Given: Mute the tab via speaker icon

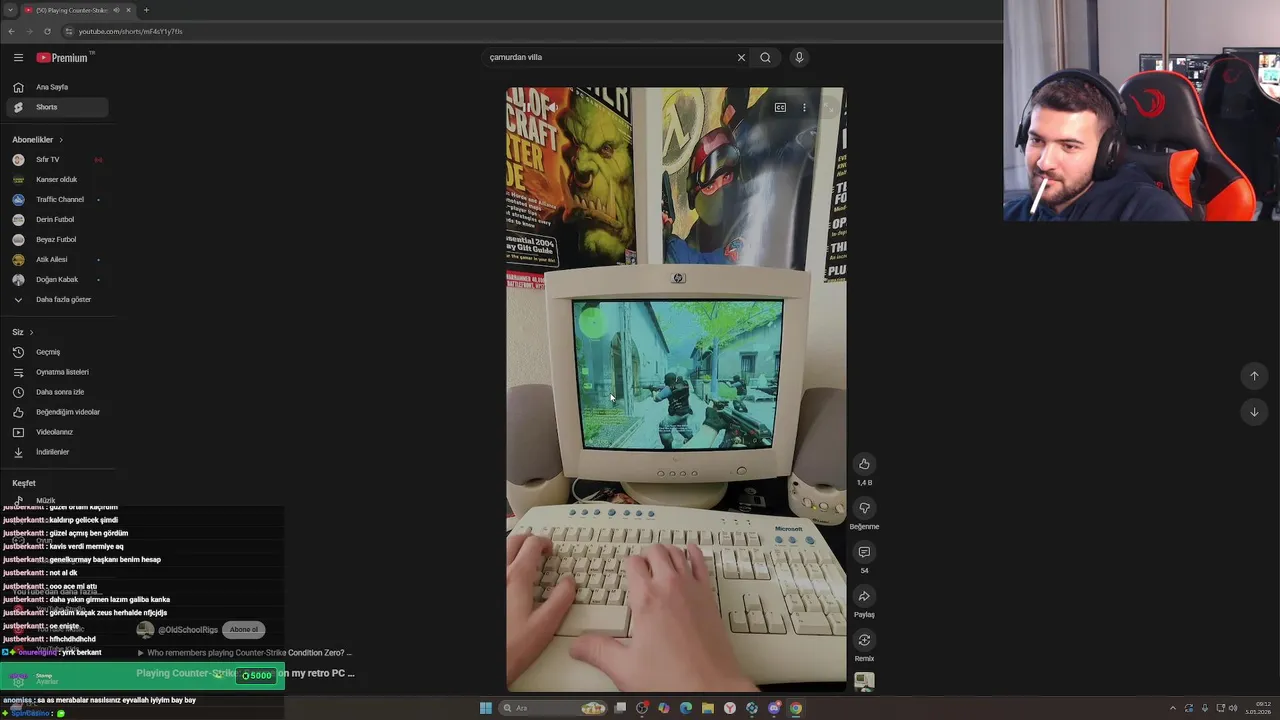Looking at the screenshot, I should pos(116,10).
